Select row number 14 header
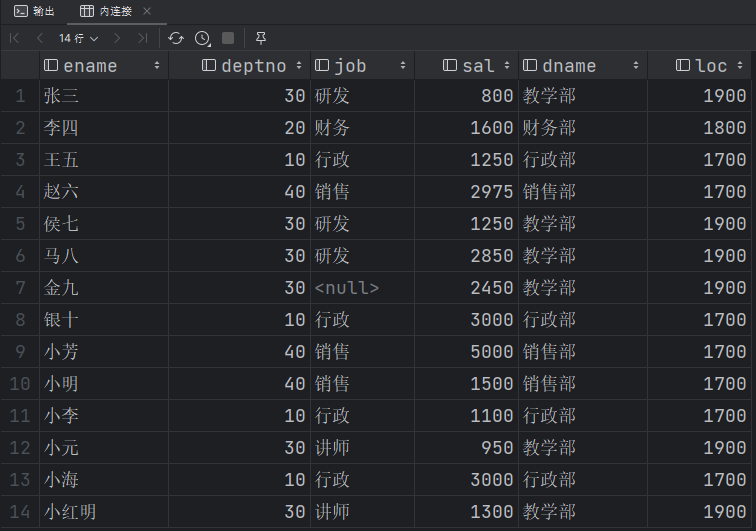The width and height of the screenshot is (756, 531). point(20,512)
